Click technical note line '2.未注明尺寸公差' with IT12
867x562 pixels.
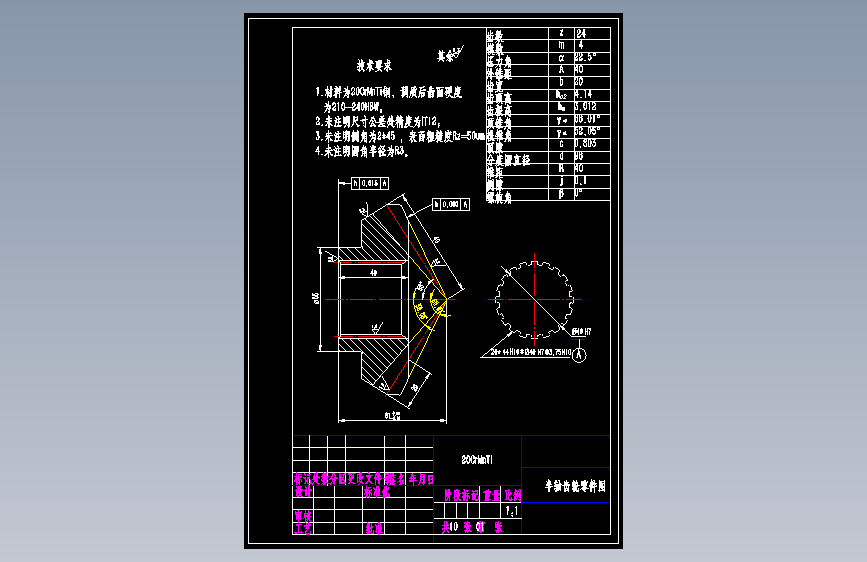coord(378,122)
